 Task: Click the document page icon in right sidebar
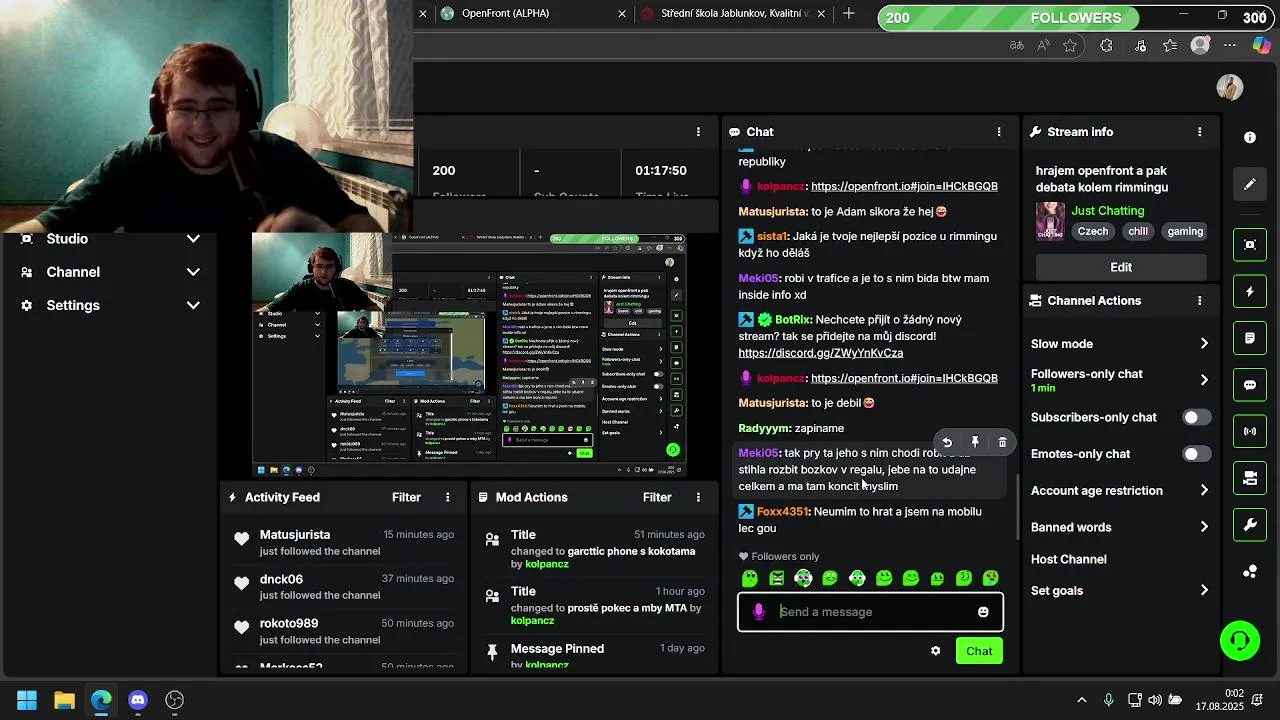1250,338
